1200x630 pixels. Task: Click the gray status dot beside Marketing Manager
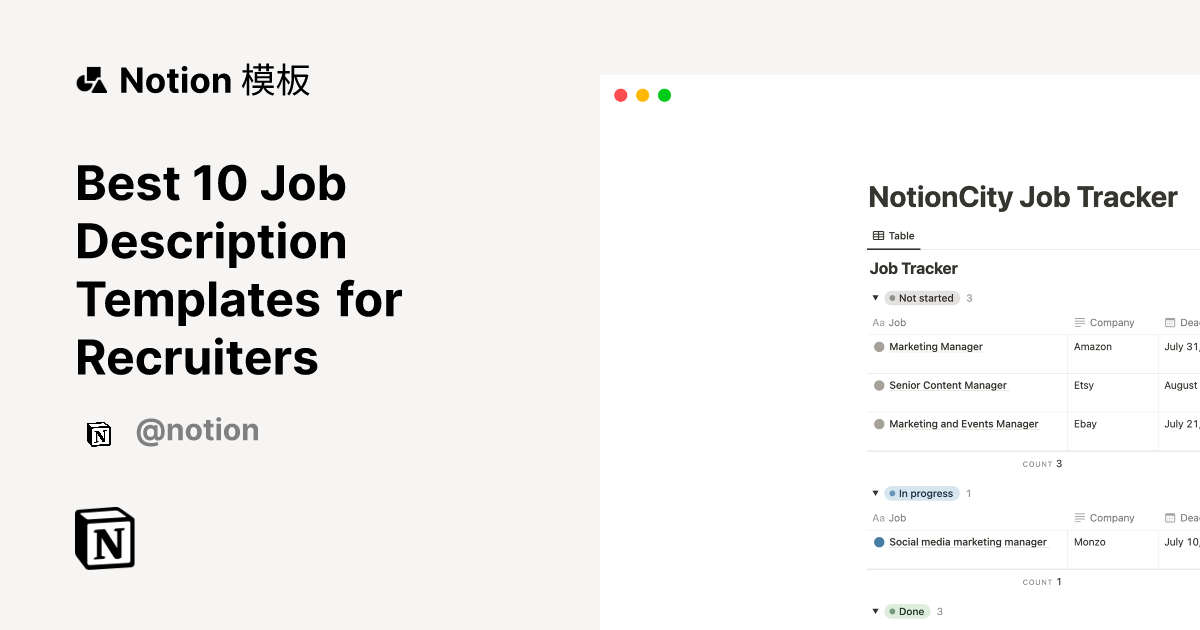coord(877,346)
